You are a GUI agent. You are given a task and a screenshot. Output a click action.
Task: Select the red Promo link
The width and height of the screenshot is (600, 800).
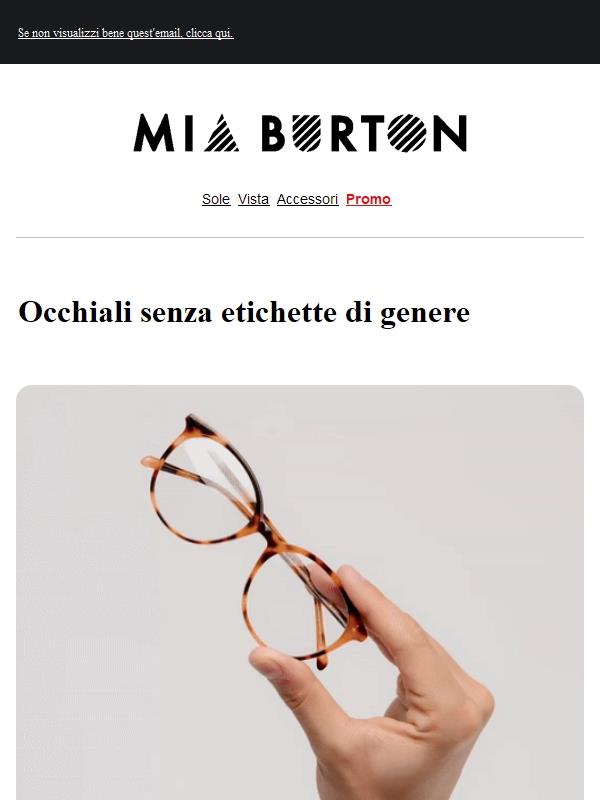[368, 199]
